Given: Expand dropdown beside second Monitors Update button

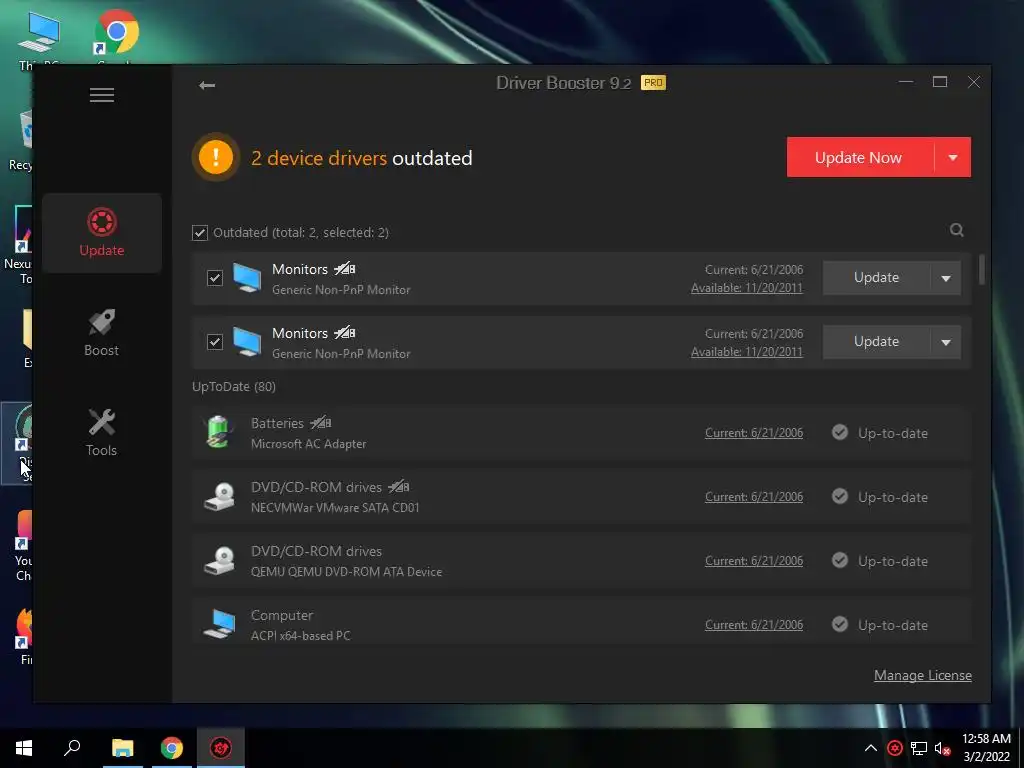Looking at the screenshot, I should point(946,342).
